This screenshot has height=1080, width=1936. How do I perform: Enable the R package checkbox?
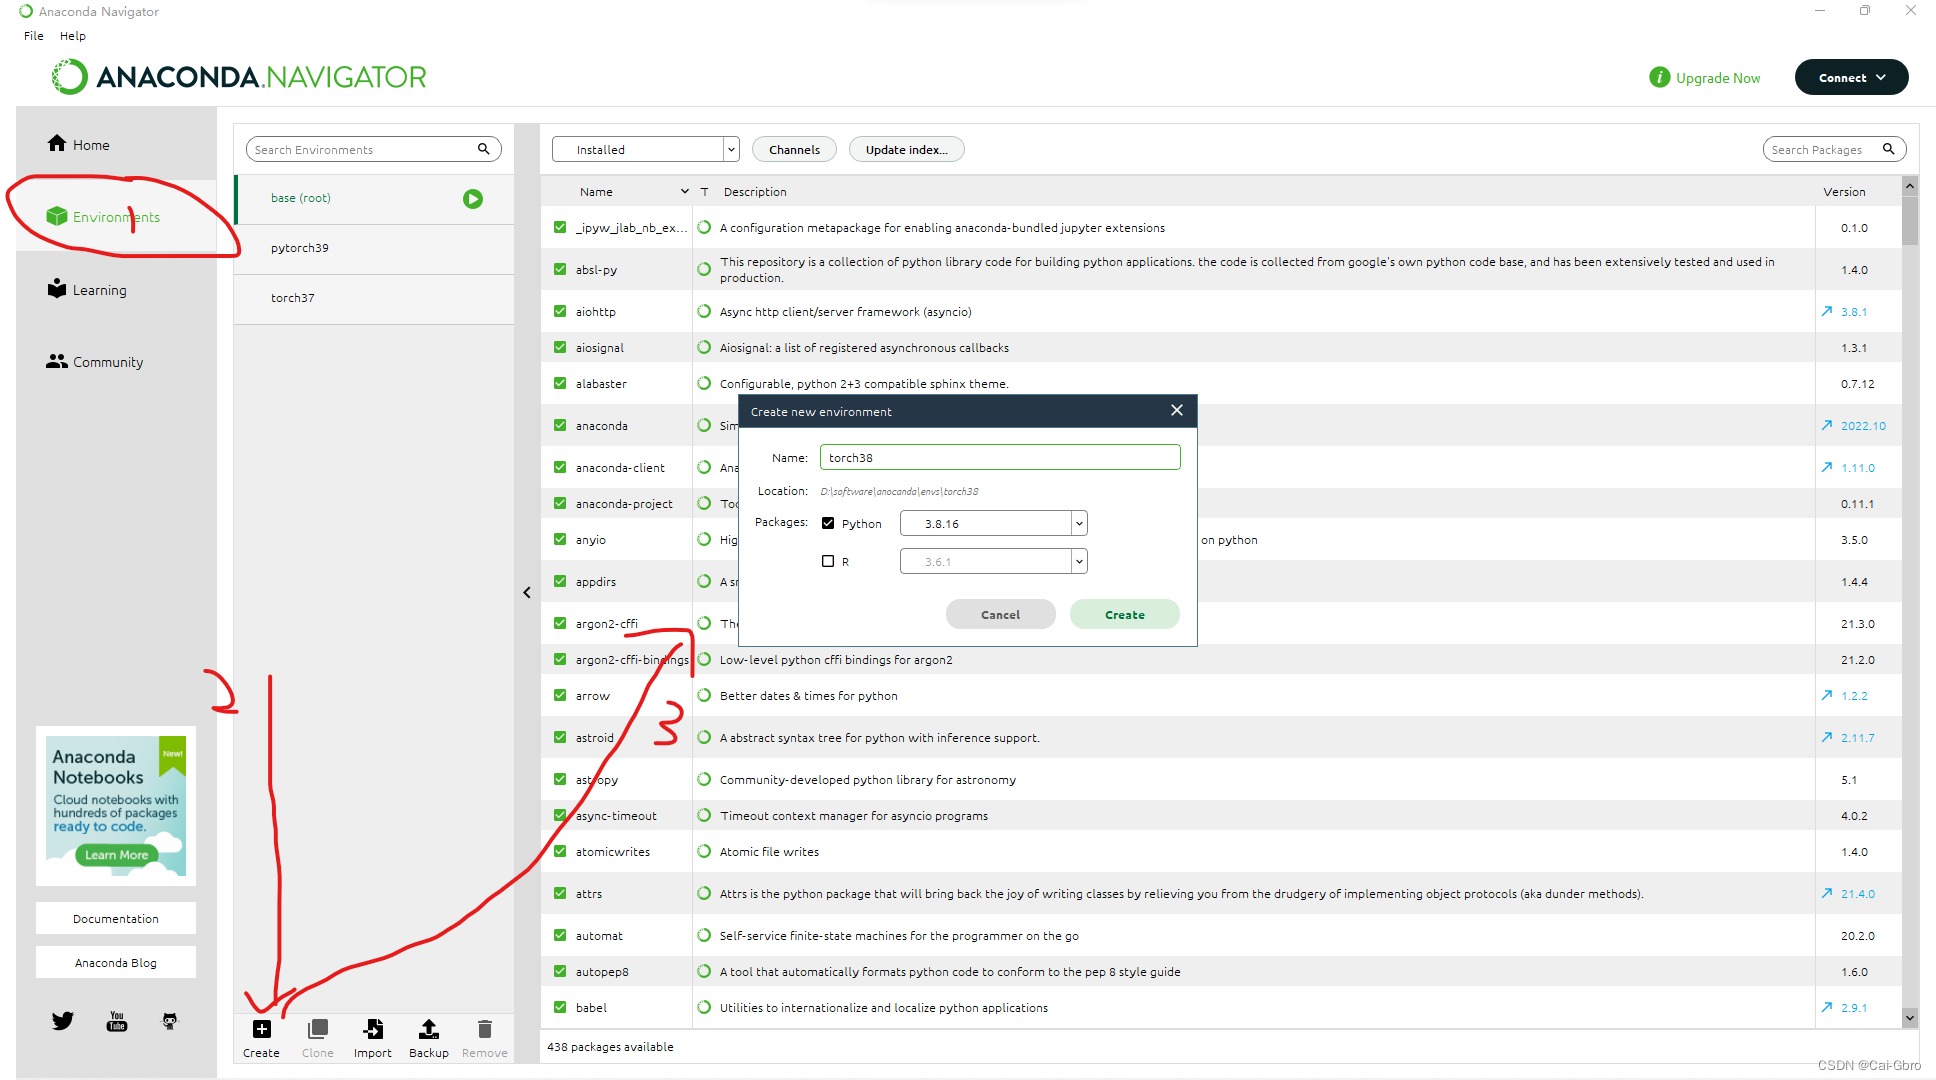click(828, 561)
